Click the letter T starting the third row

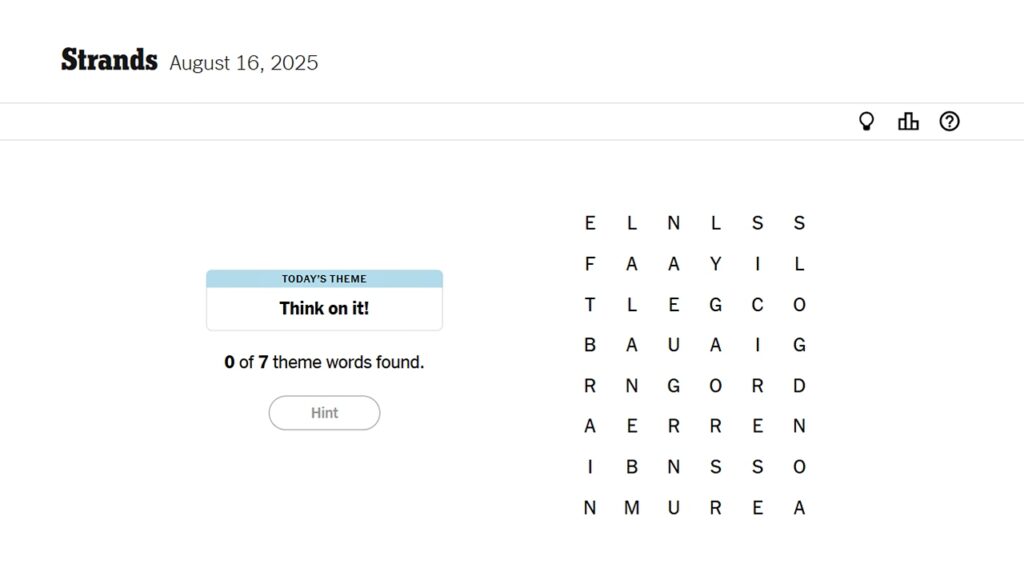pos(589,304)
